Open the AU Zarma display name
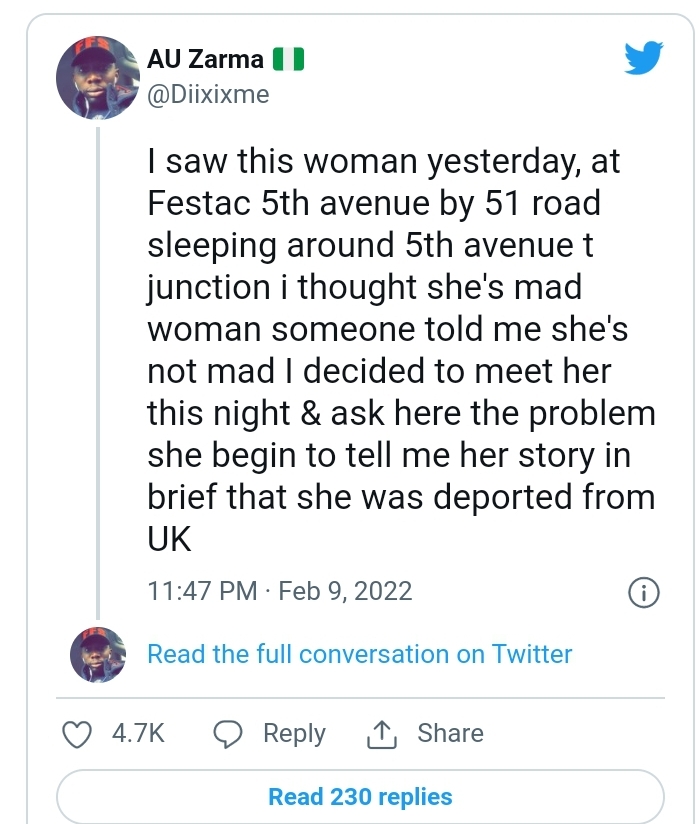This screenshot has width=699, height=824. click(x=205, y=59)
